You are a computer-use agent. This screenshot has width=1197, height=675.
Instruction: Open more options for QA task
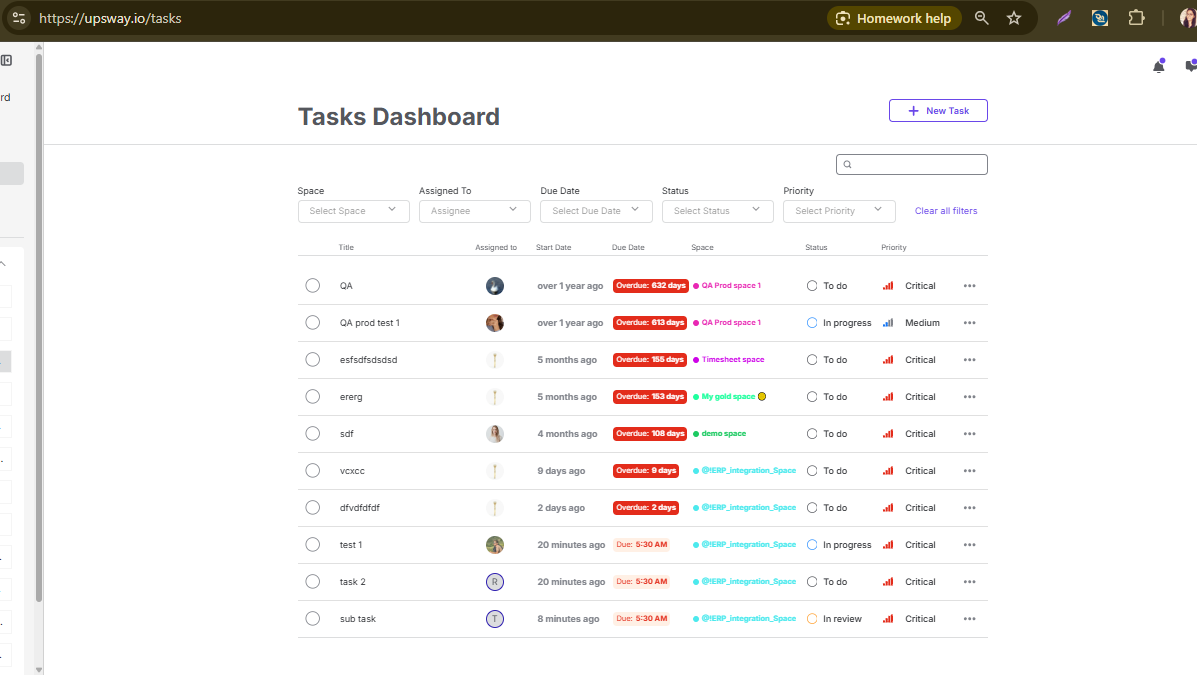[x=969, y=286]
